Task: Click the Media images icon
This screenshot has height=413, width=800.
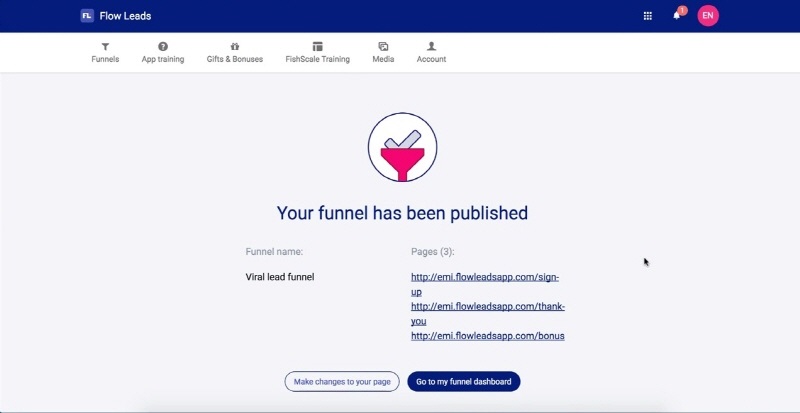Action: pyautogui.click(x=383, y=46)
